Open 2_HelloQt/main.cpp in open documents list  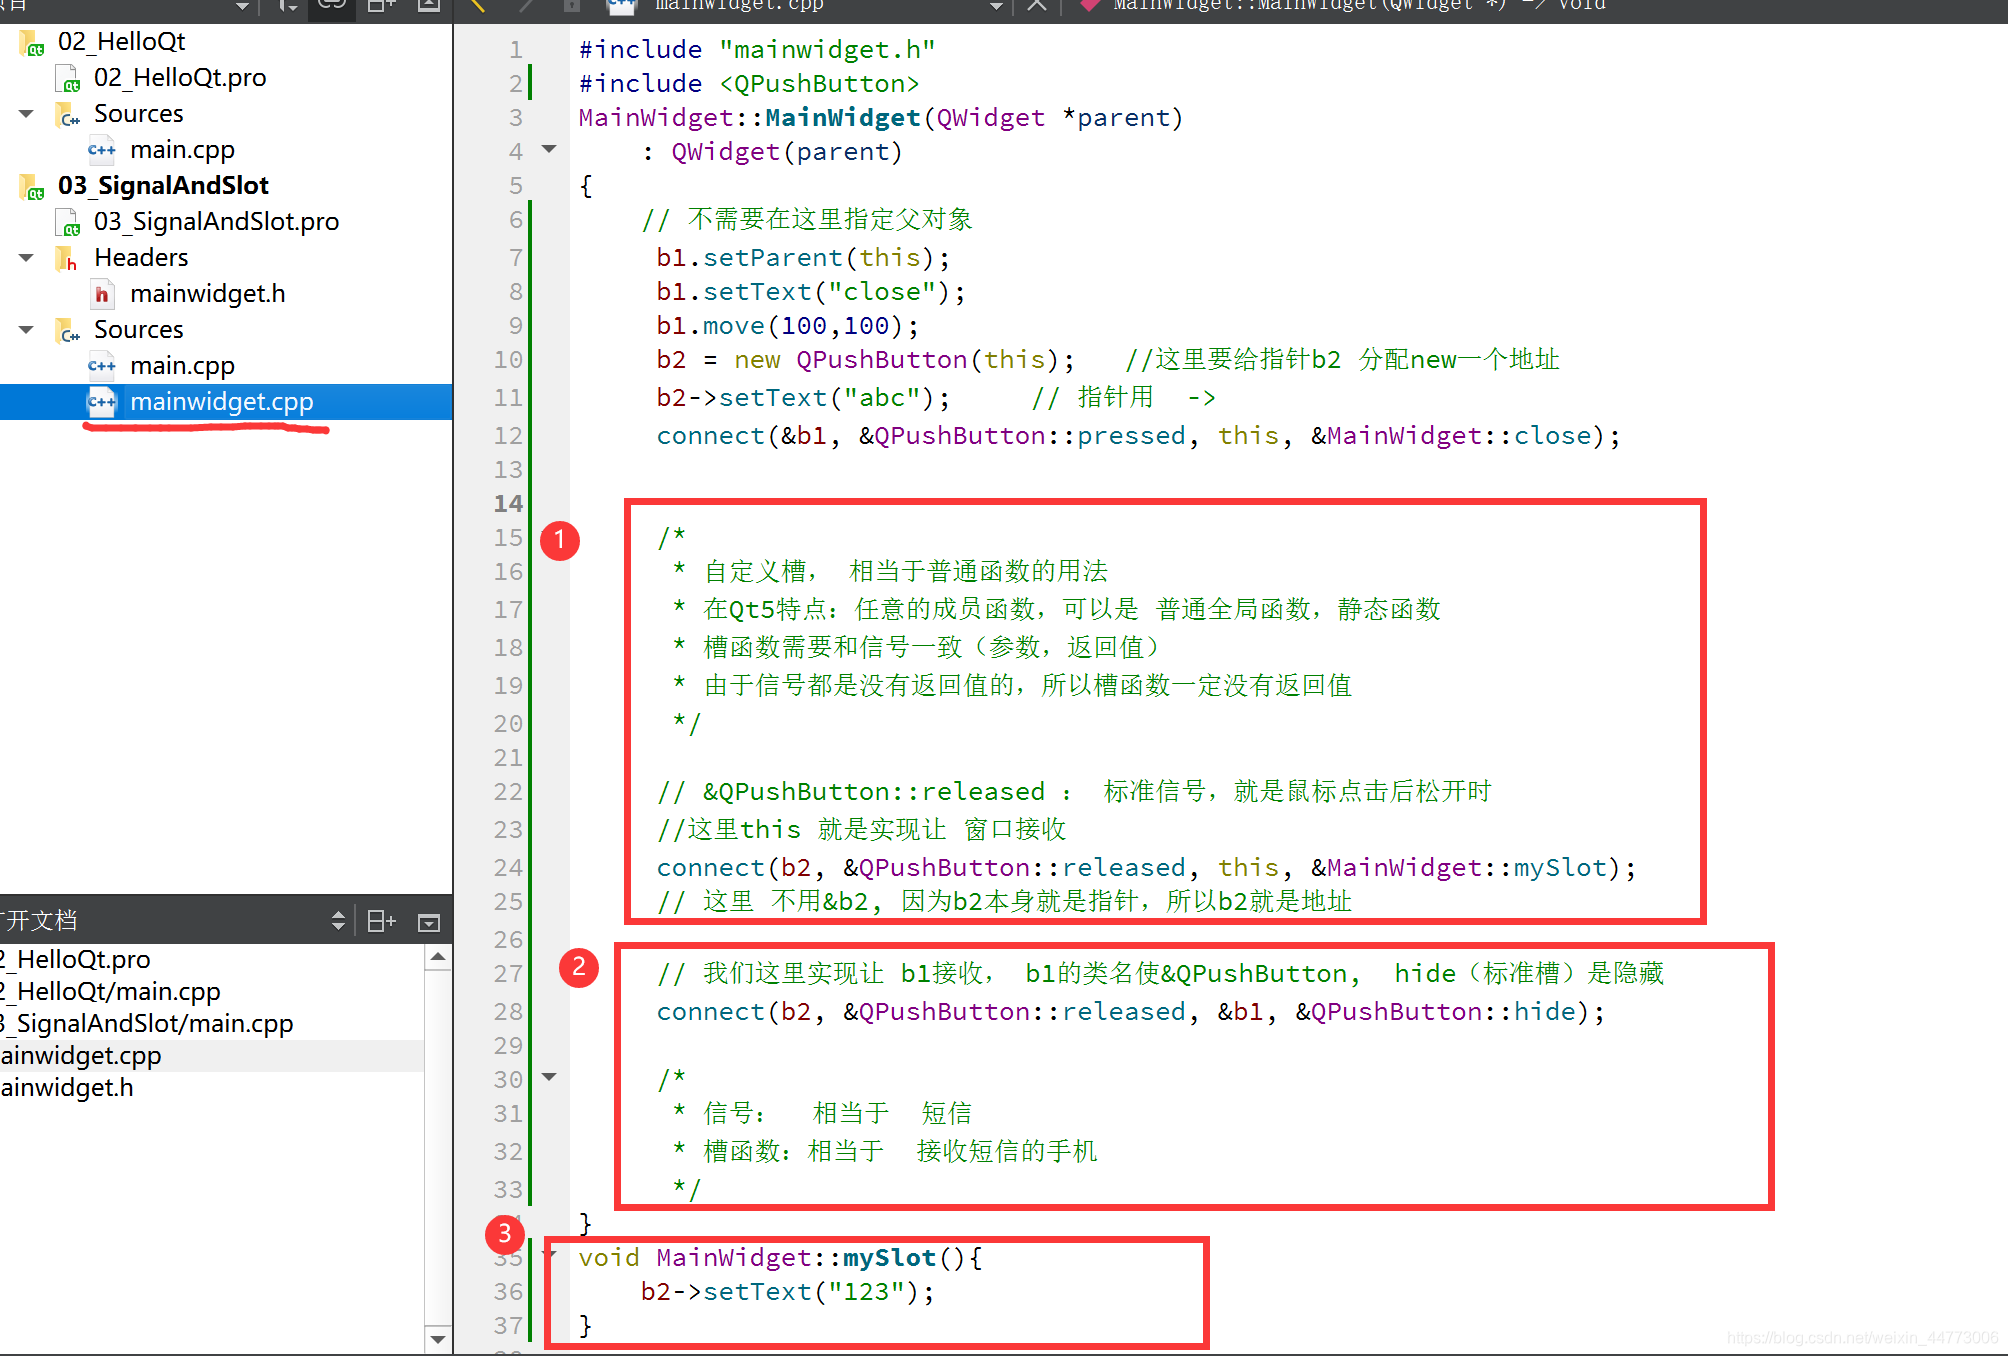110,991
